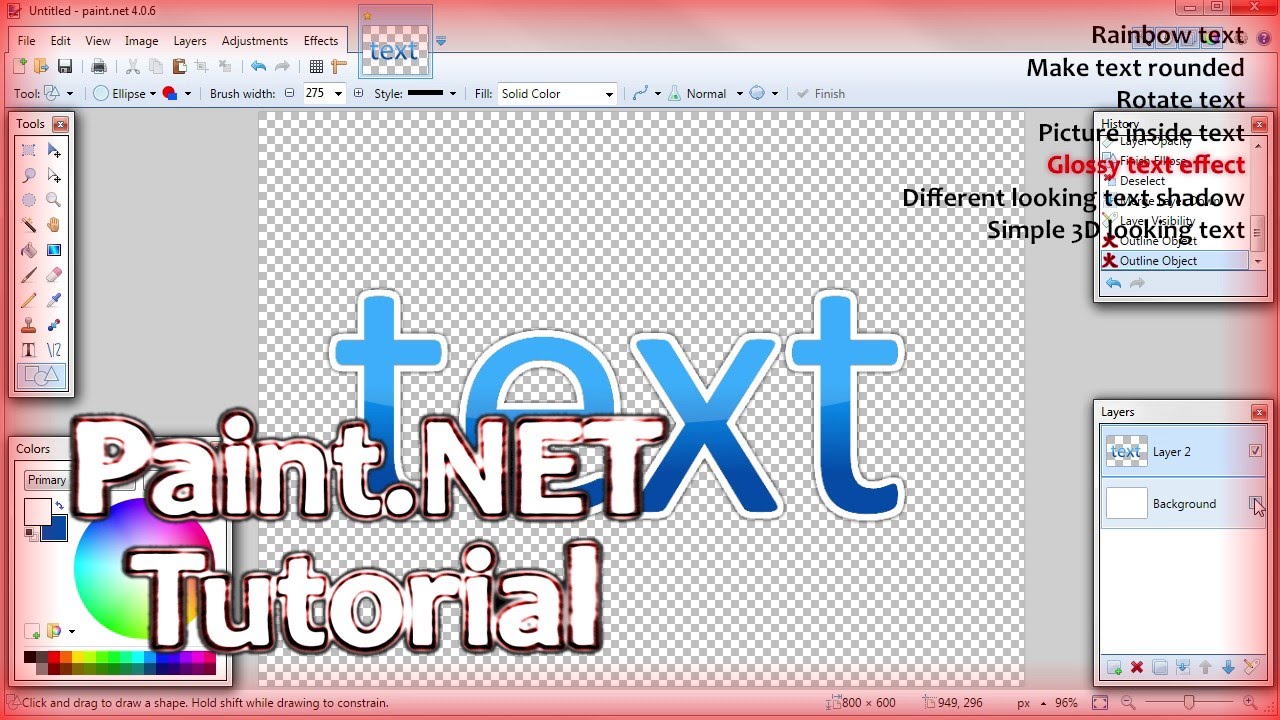The width and height of the screenshot is (1280, 720).
Task: Open the Tool chooser dropdown
Action: 59,94
